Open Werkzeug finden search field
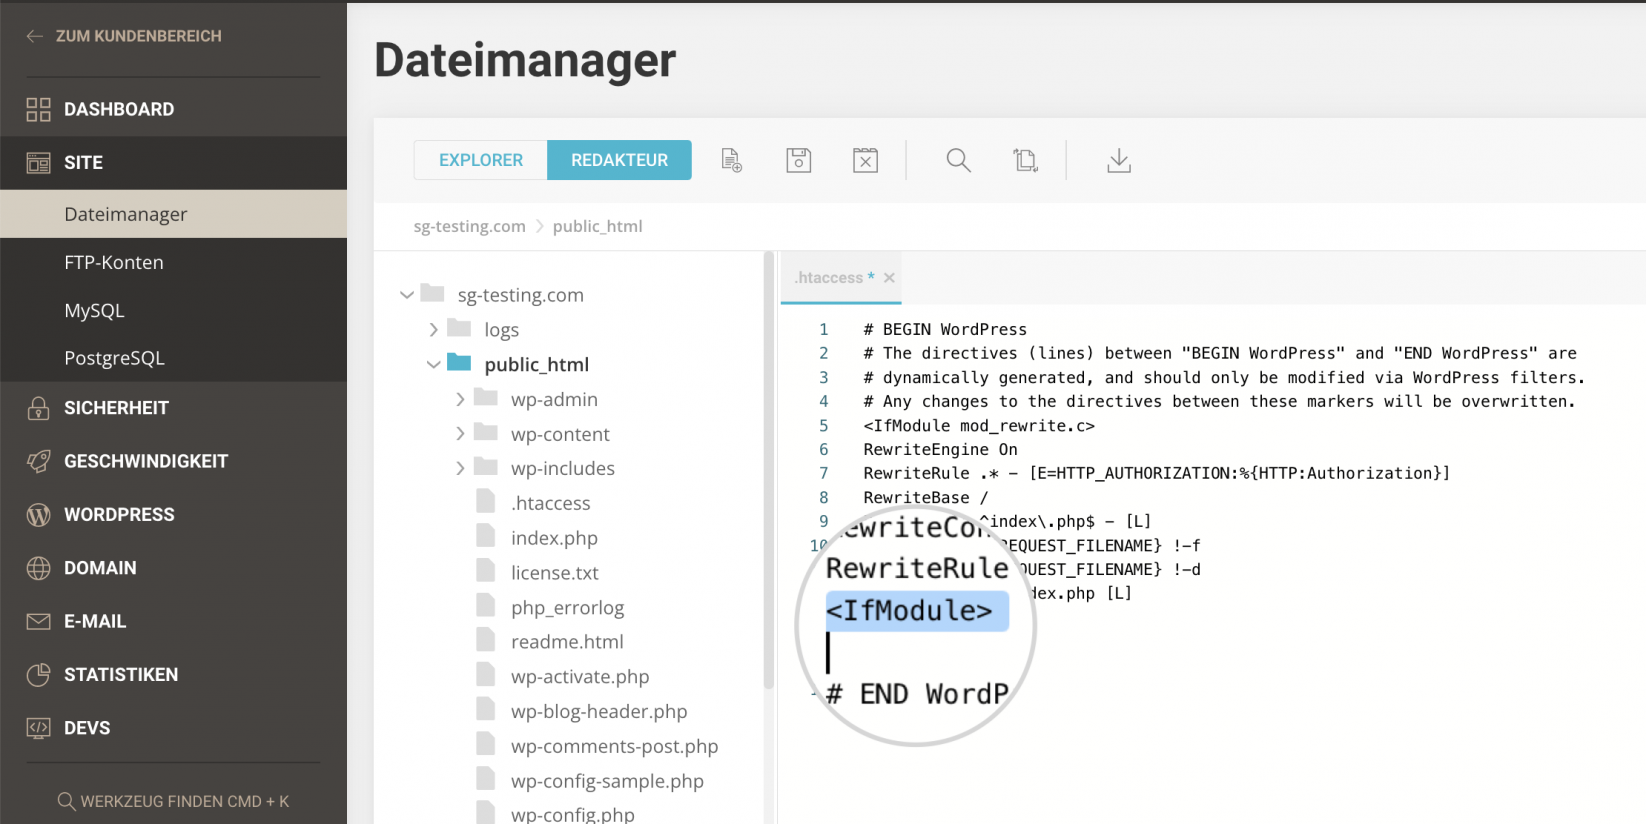1646x824 pixels. pos(173,801)
